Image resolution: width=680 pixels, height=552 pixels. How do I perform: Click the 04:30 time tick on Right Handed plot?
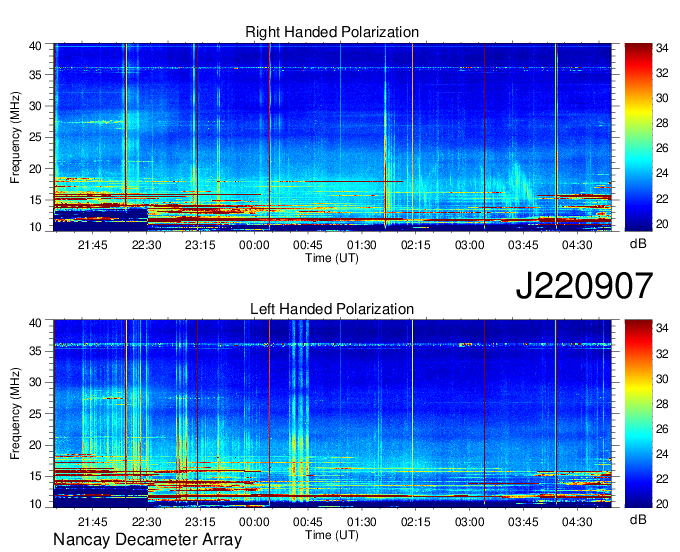[577, 245]
